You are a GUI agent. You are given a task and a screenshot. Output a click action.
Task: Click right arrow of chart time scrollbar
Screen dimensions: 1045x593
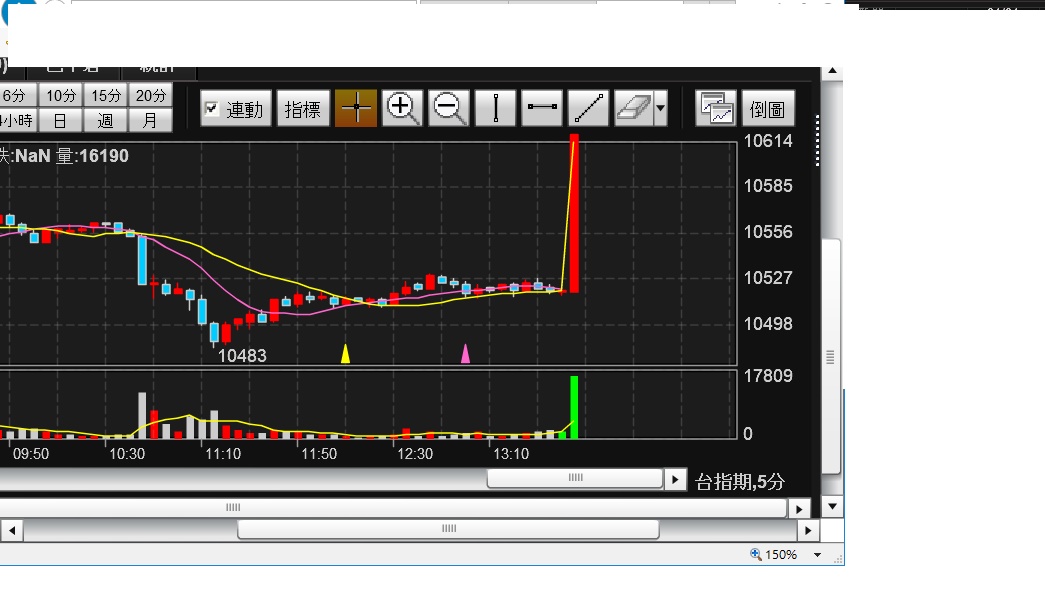pos(675,479)
